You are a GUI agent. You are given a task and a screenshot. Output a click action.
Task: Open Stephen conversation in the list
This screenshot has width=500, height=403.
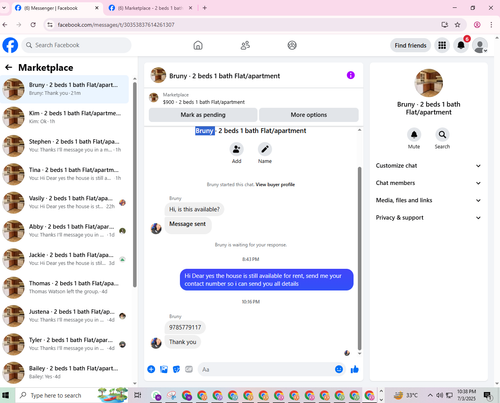click(x=65, y=146)
